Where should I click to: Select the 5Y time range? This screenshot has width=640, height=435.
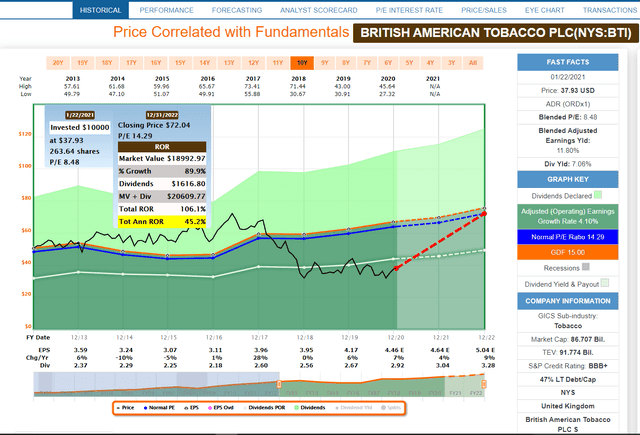(x=409, y=63)
